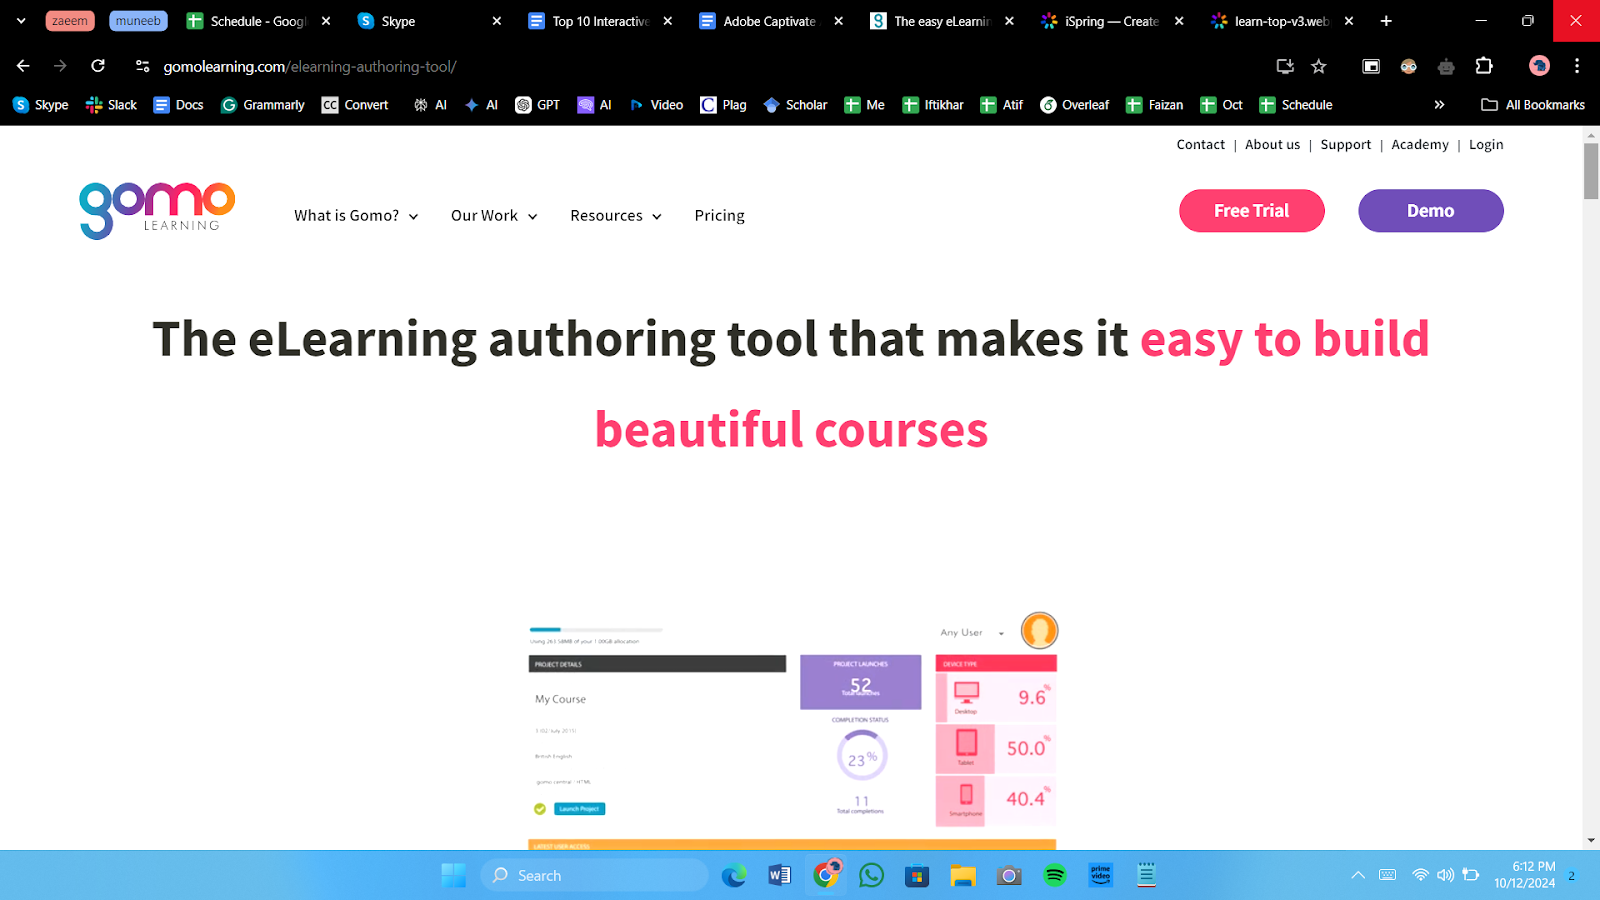
Task: Launch Microsoft Edge from the taskbar
Action: (x=734, y=875)
